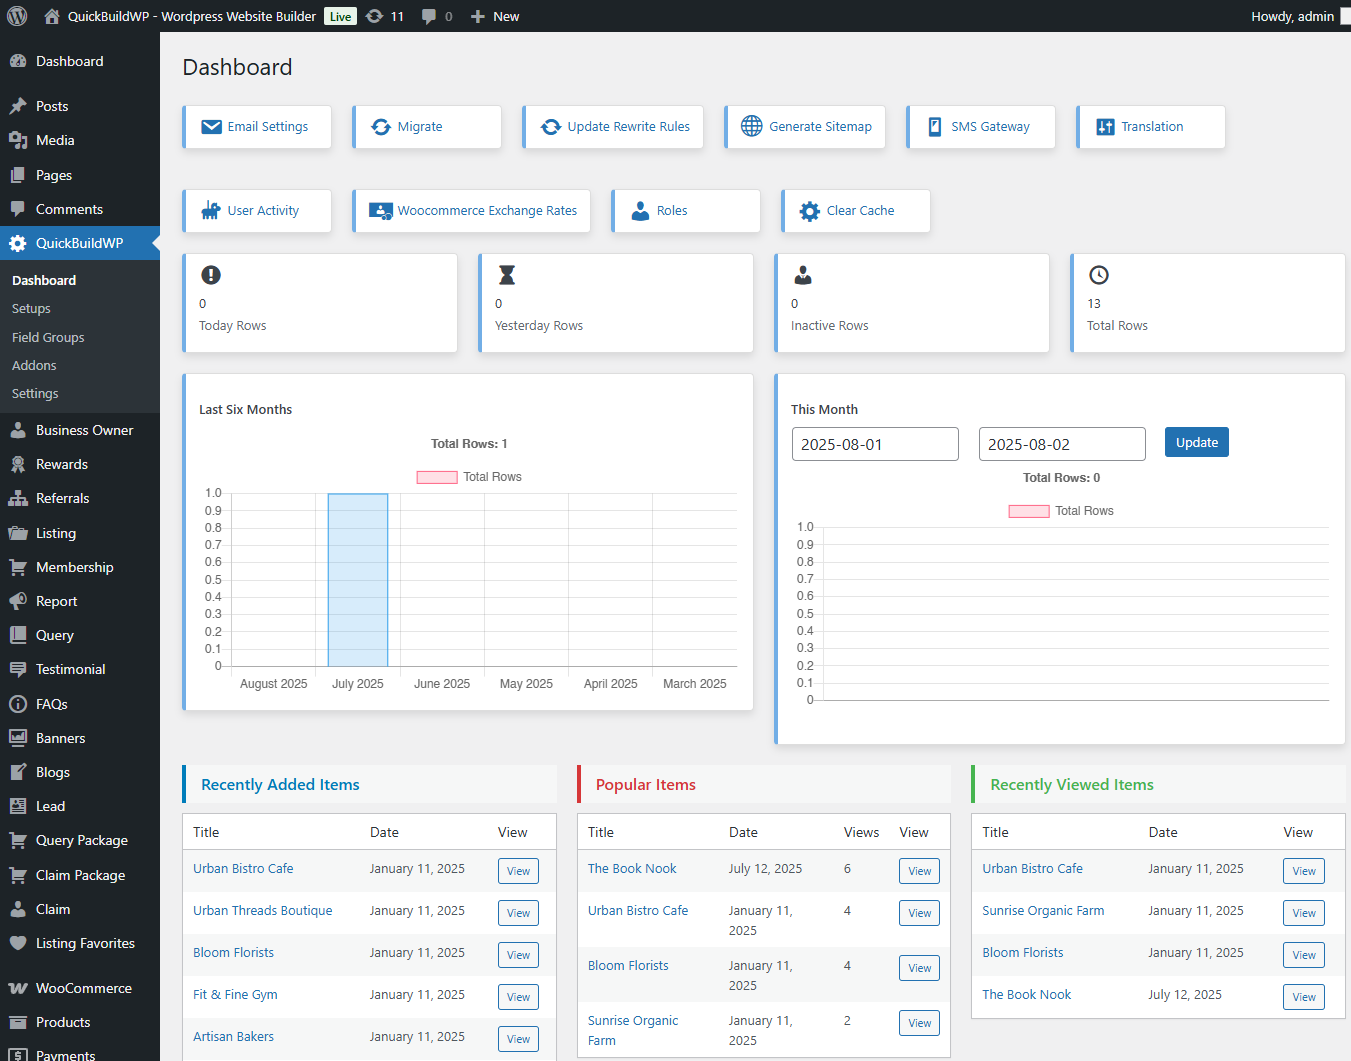Click the Clear Cache gear icon

[x=809, y=210]
